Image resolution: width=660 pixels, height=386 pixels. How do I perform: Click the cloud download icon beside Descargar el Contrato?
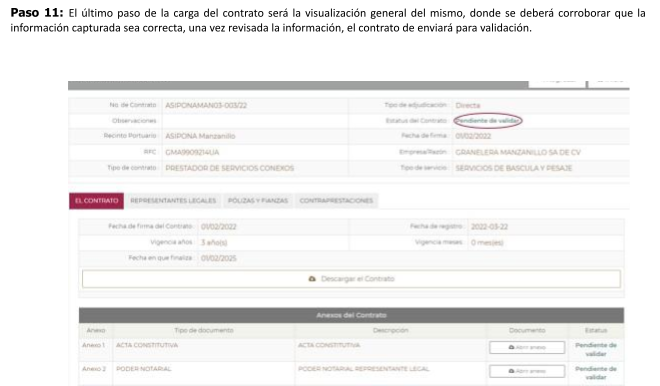tap(312, 279)
